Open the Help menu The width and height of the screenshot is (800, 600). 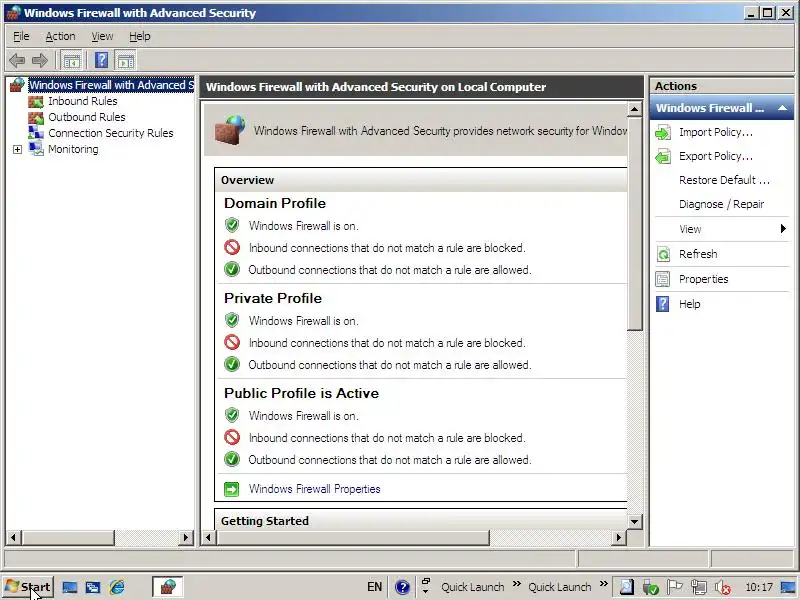pos(140,36)
